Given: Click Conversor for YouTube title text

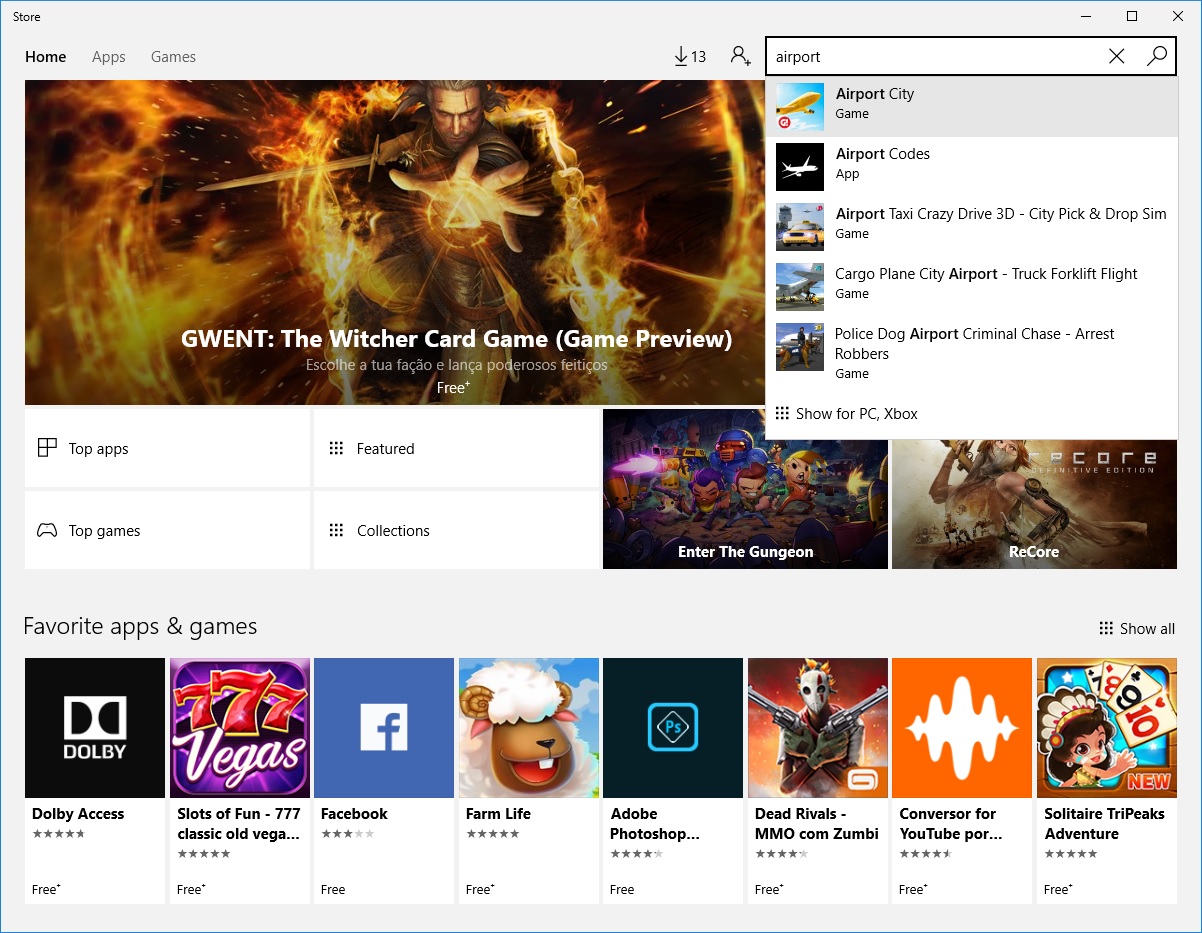Looking at the screenshot, I should pos(951,824).
